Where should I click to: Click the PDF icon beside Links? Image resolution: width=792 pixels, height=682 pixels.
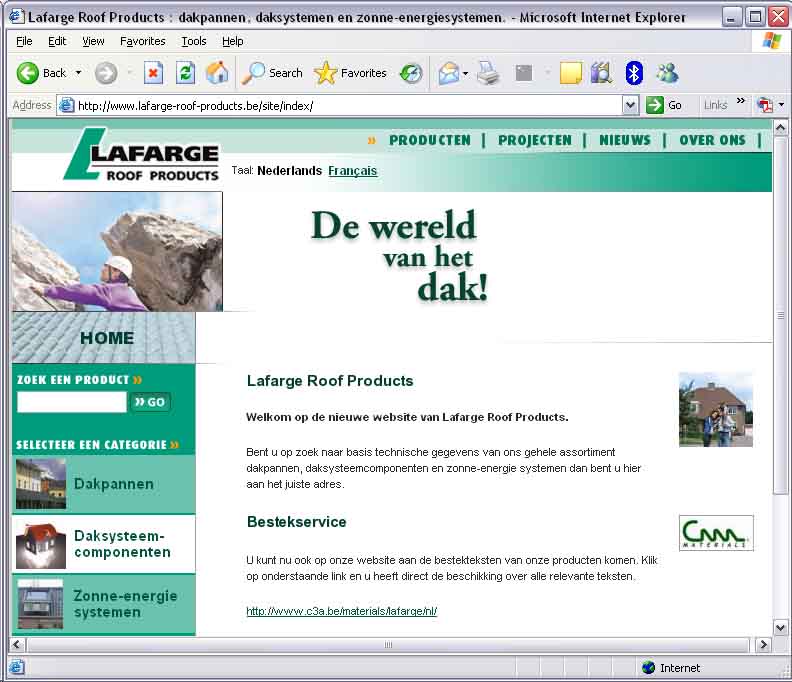pos(765,105)
